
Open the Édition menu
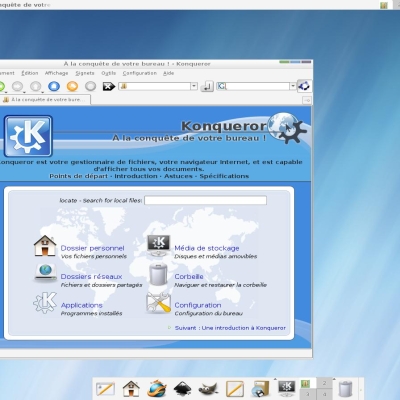(x=30, y=73)
